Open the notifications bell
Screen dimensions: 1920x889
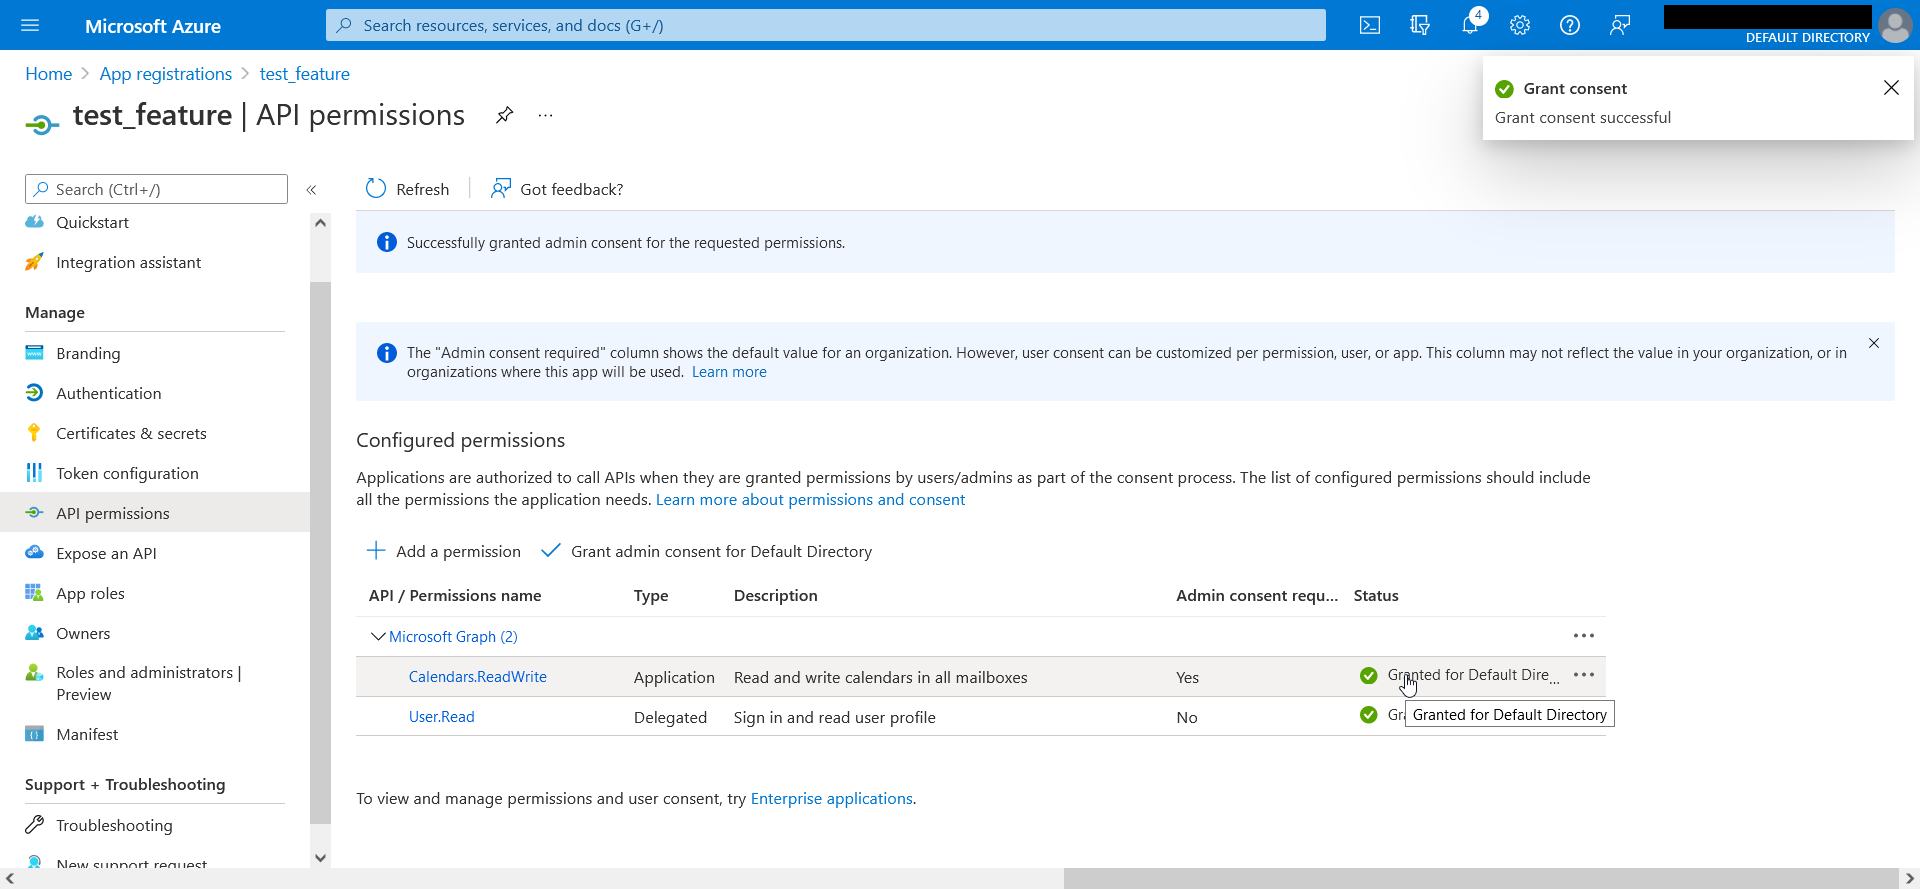pyautogui.click(x=1470, y=25)
